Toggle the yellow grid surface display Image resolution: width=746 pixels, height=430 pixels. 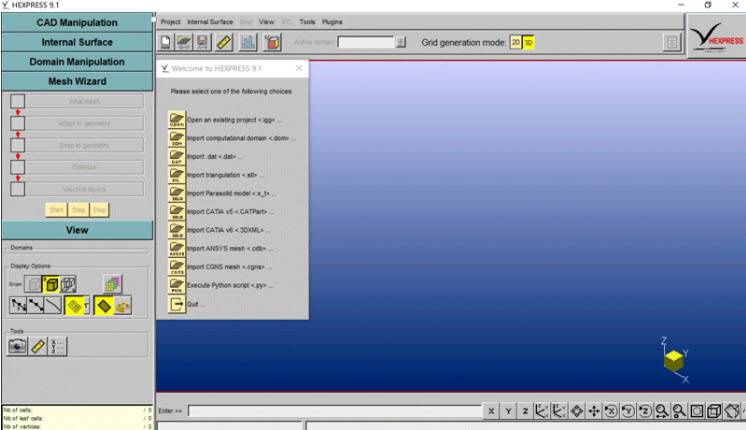point(74,306)
